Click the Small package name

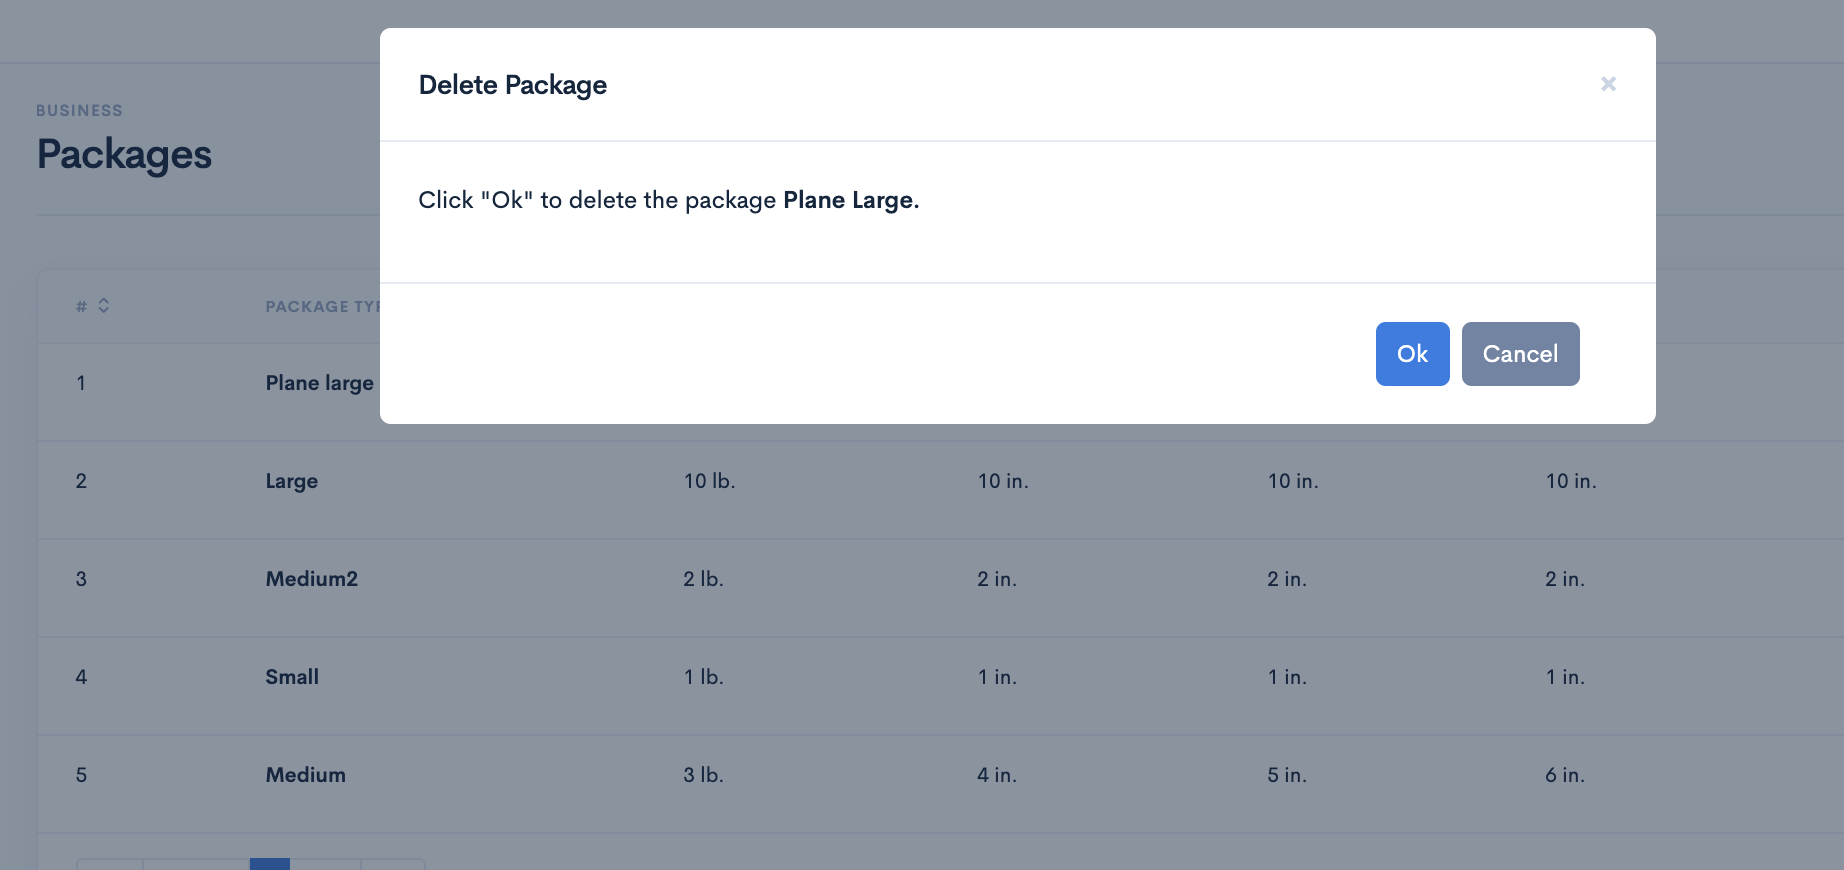[292, 677]
